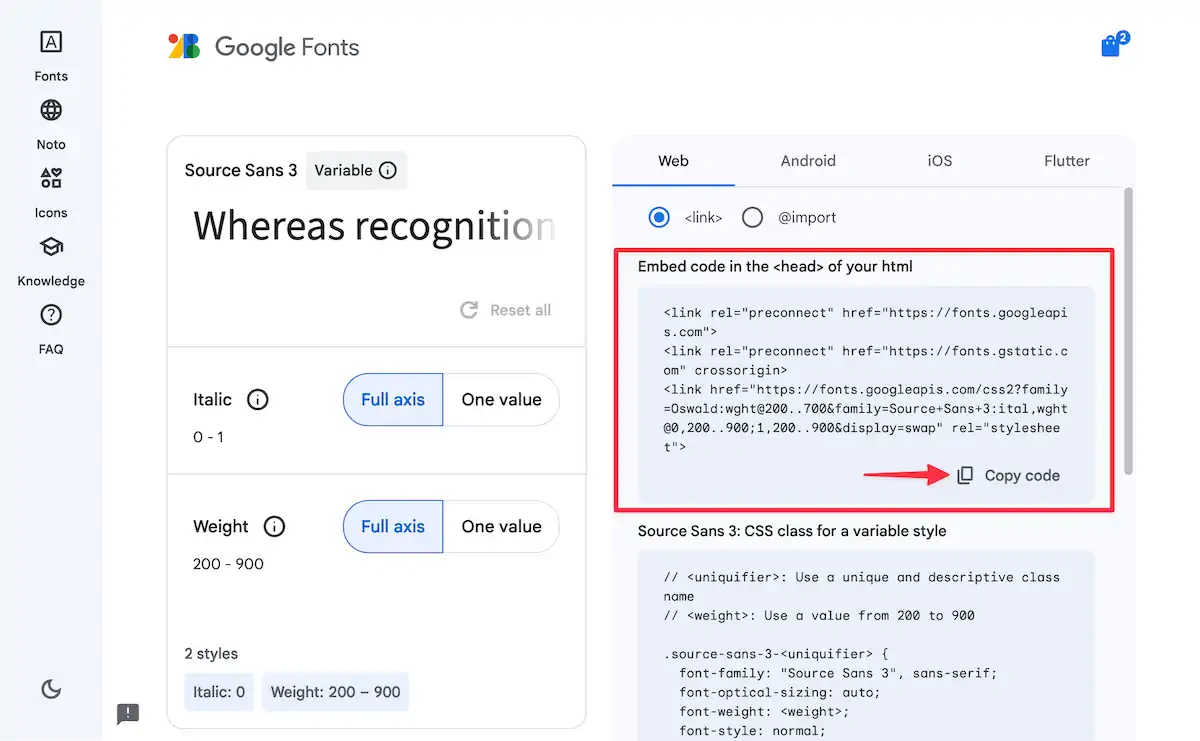Click the Google Fonts title text
The width and height of the screenshot is (1200, 741).
point(287,47)
